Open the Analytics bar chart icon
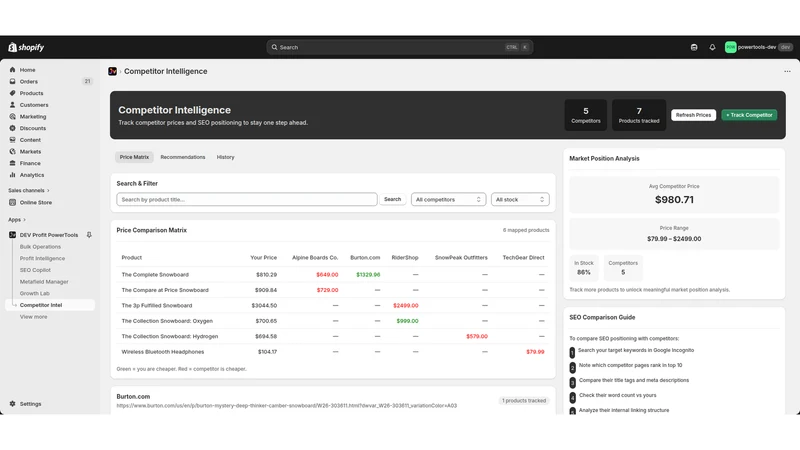The height and width of the screenshot is (450, 800). [13, 175]
